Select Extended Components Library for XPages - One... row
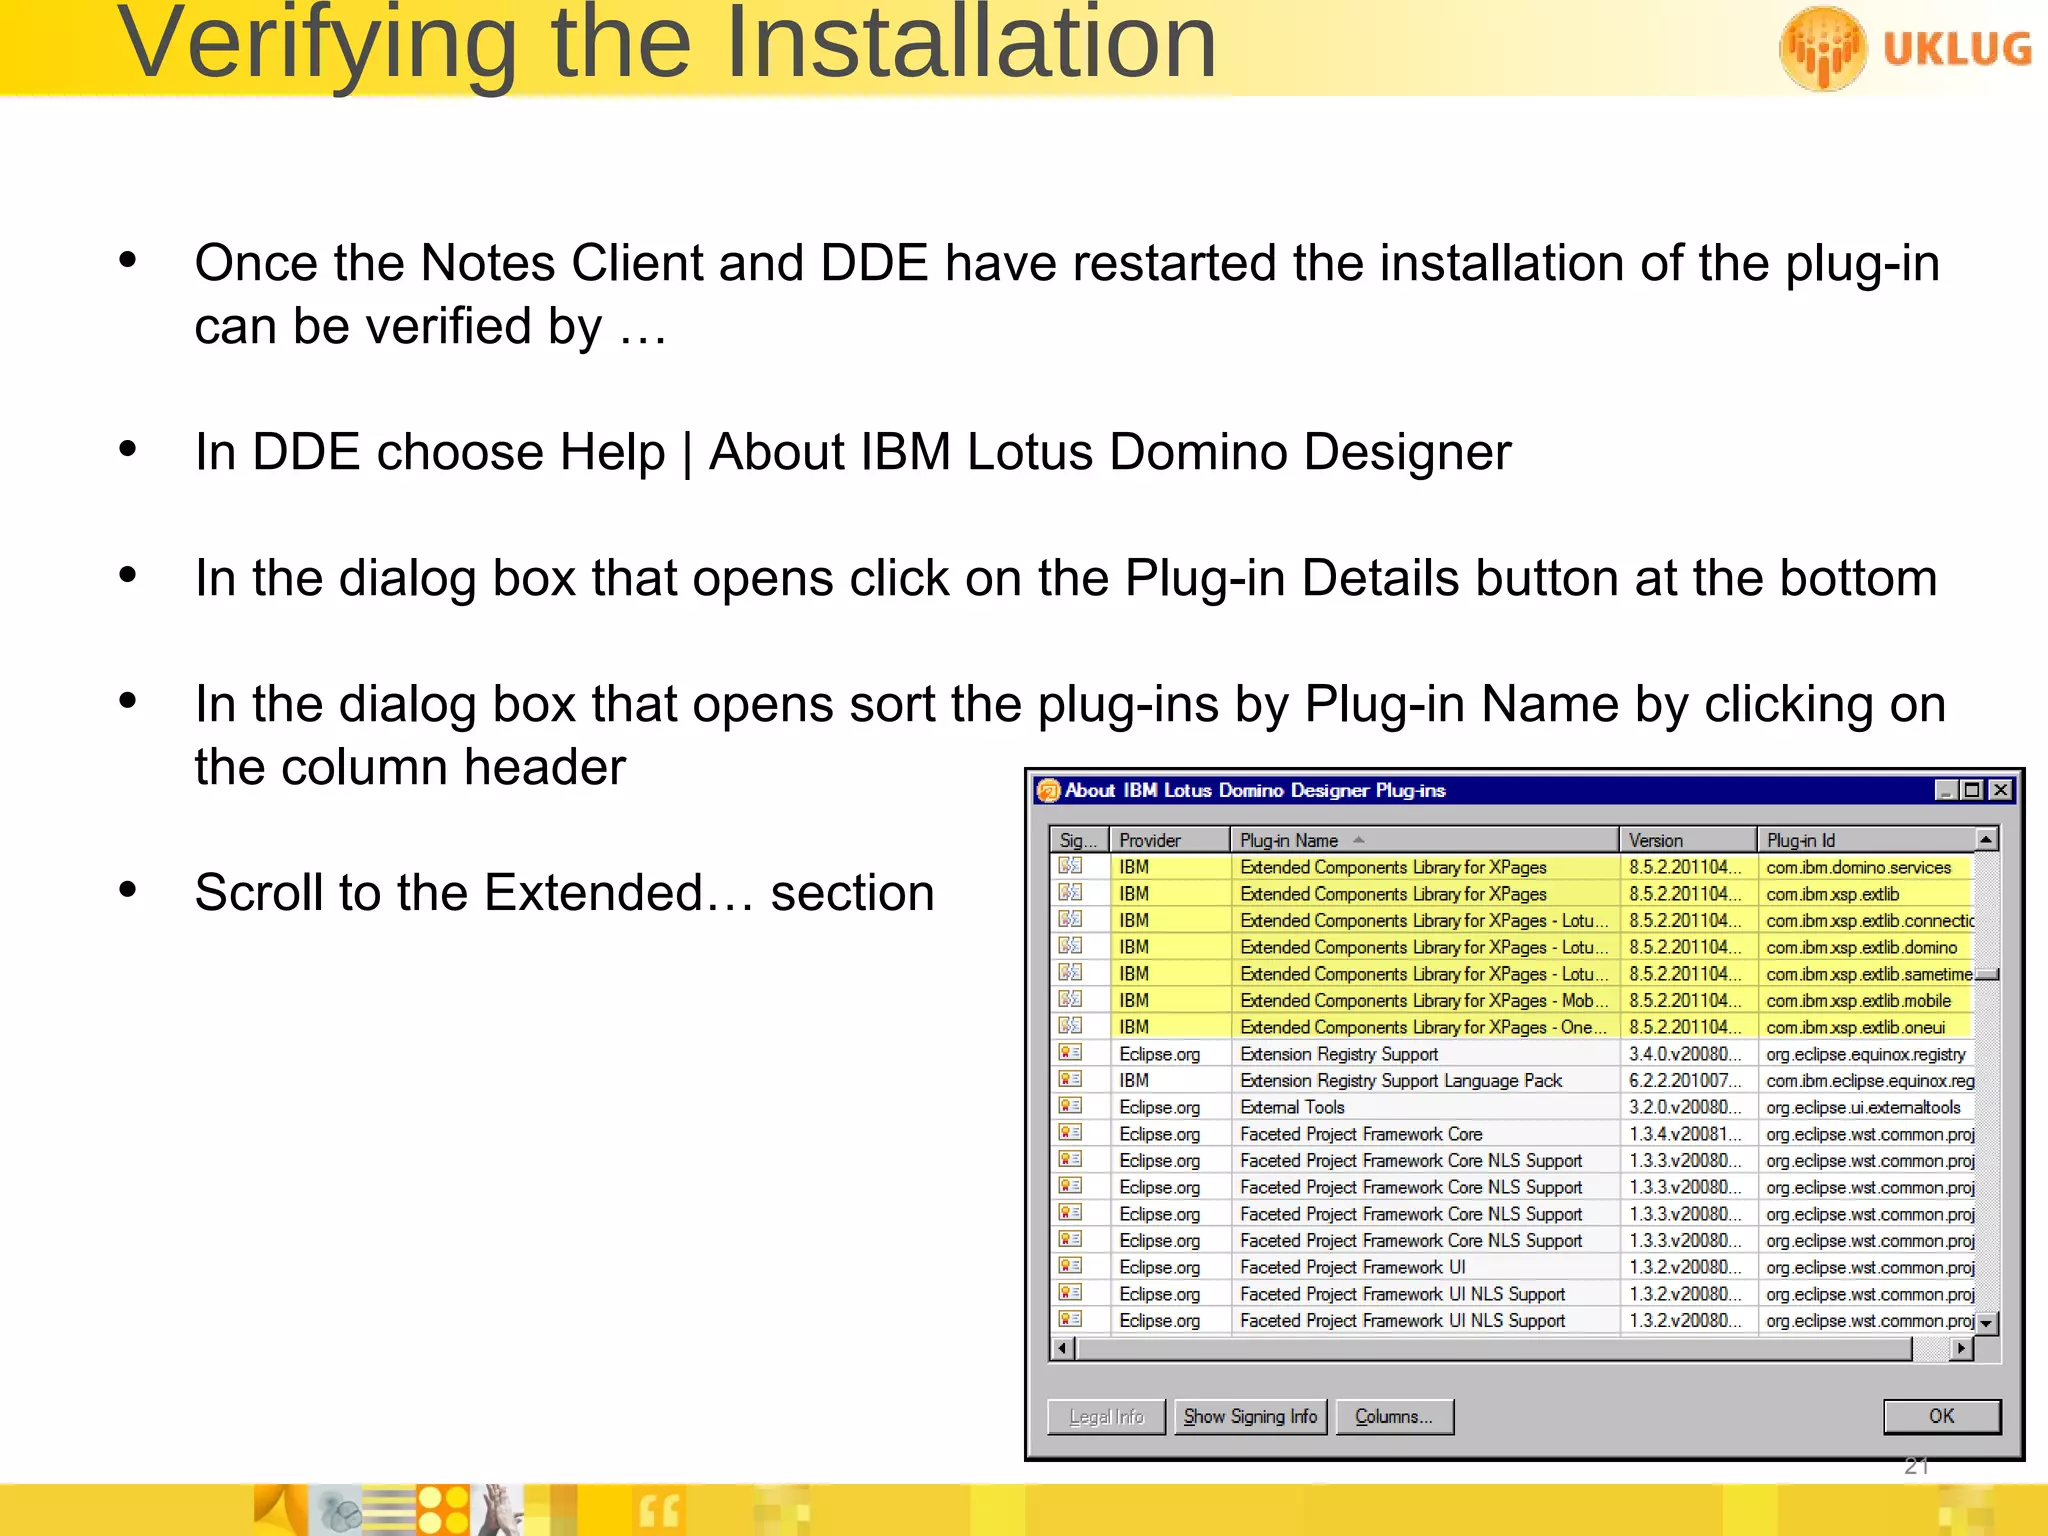 [x=1512, y=1027]
